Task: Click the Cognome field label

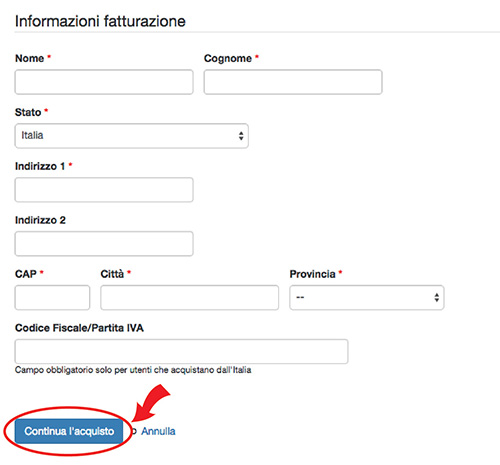Action: [x=228, y=58]
